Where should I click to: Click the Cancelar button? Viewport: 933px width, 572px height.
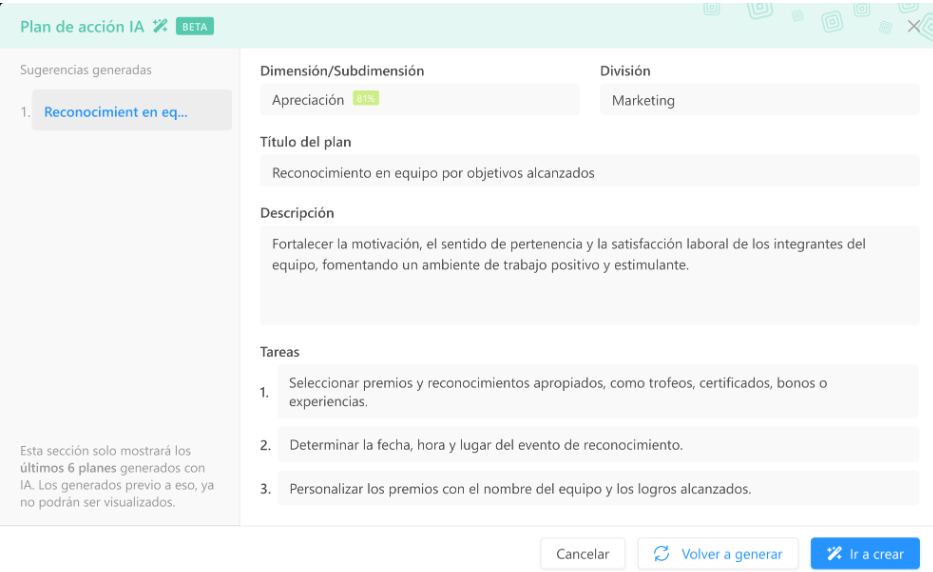tap(583, 554)
